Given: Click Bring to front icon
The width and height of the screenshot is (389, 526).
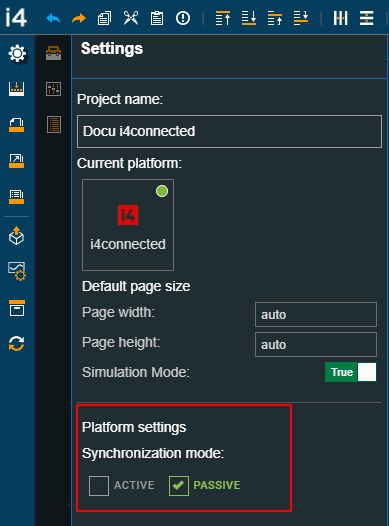Looking at the screenshot, I should (223, 18).
